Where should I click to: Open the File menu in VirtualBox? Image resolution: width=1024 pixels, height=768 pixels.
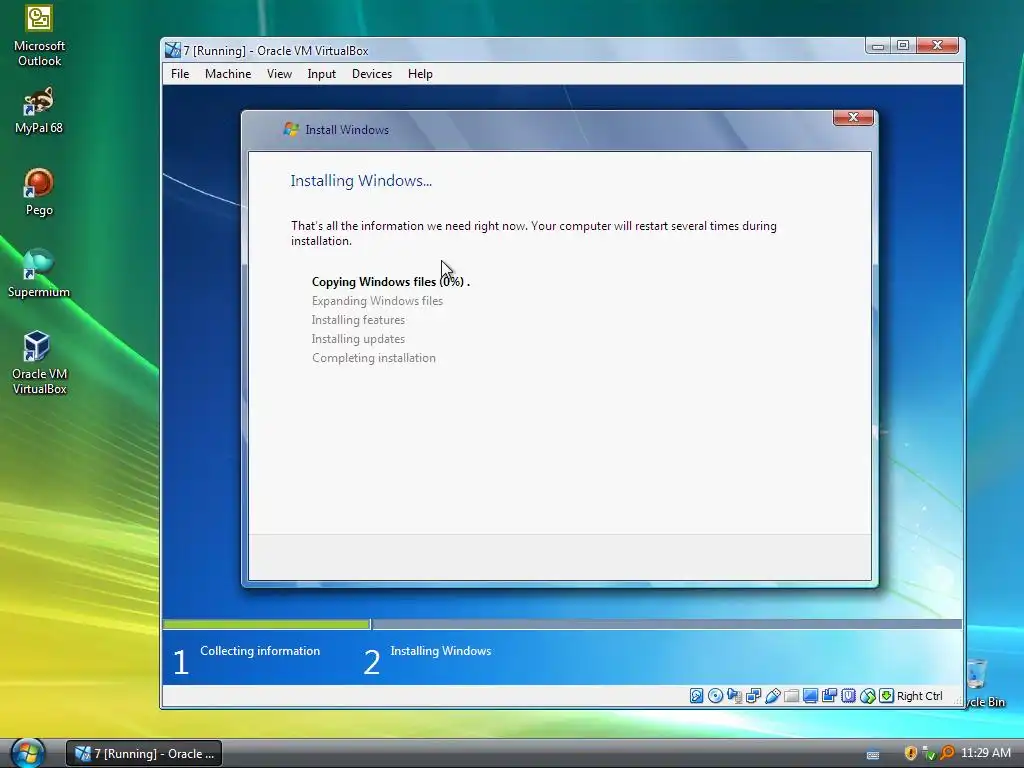point(180,74)
